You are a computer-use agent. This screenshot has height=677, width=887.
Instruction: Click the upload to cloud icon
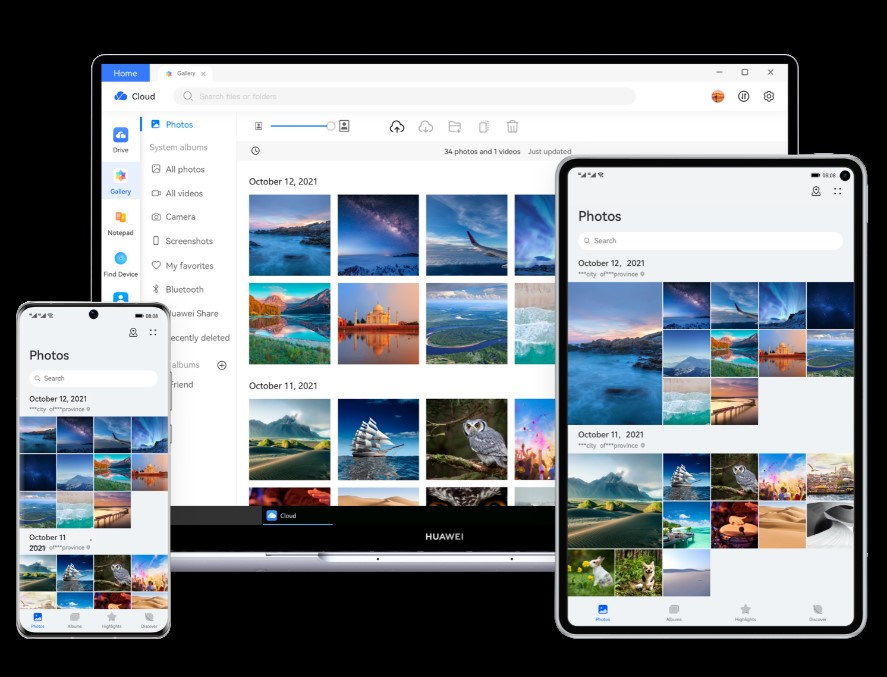pos(397,126)
